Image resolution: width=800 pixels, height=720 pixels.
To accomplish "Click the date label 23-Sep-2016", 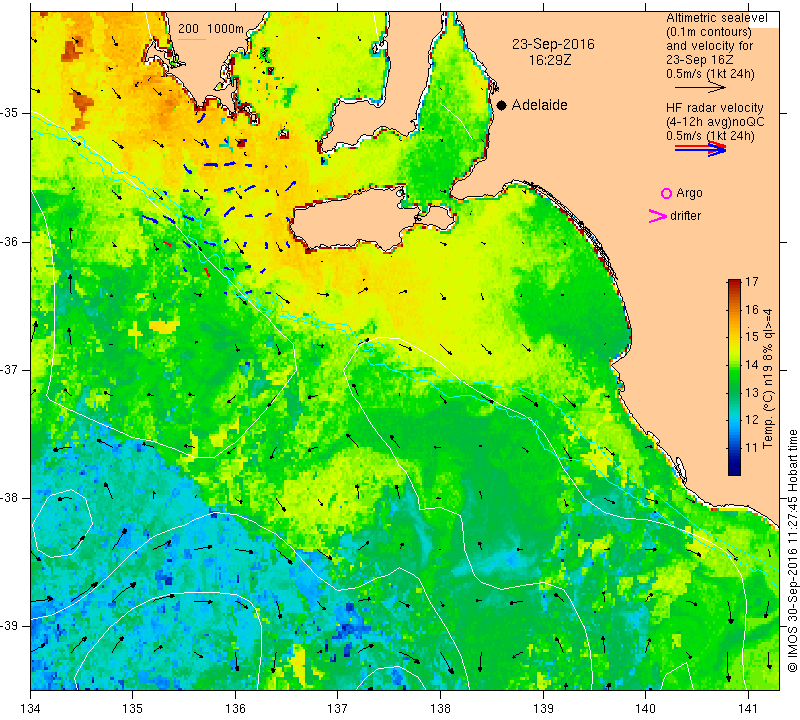I will pyautogui.click(x=553, y=44).
